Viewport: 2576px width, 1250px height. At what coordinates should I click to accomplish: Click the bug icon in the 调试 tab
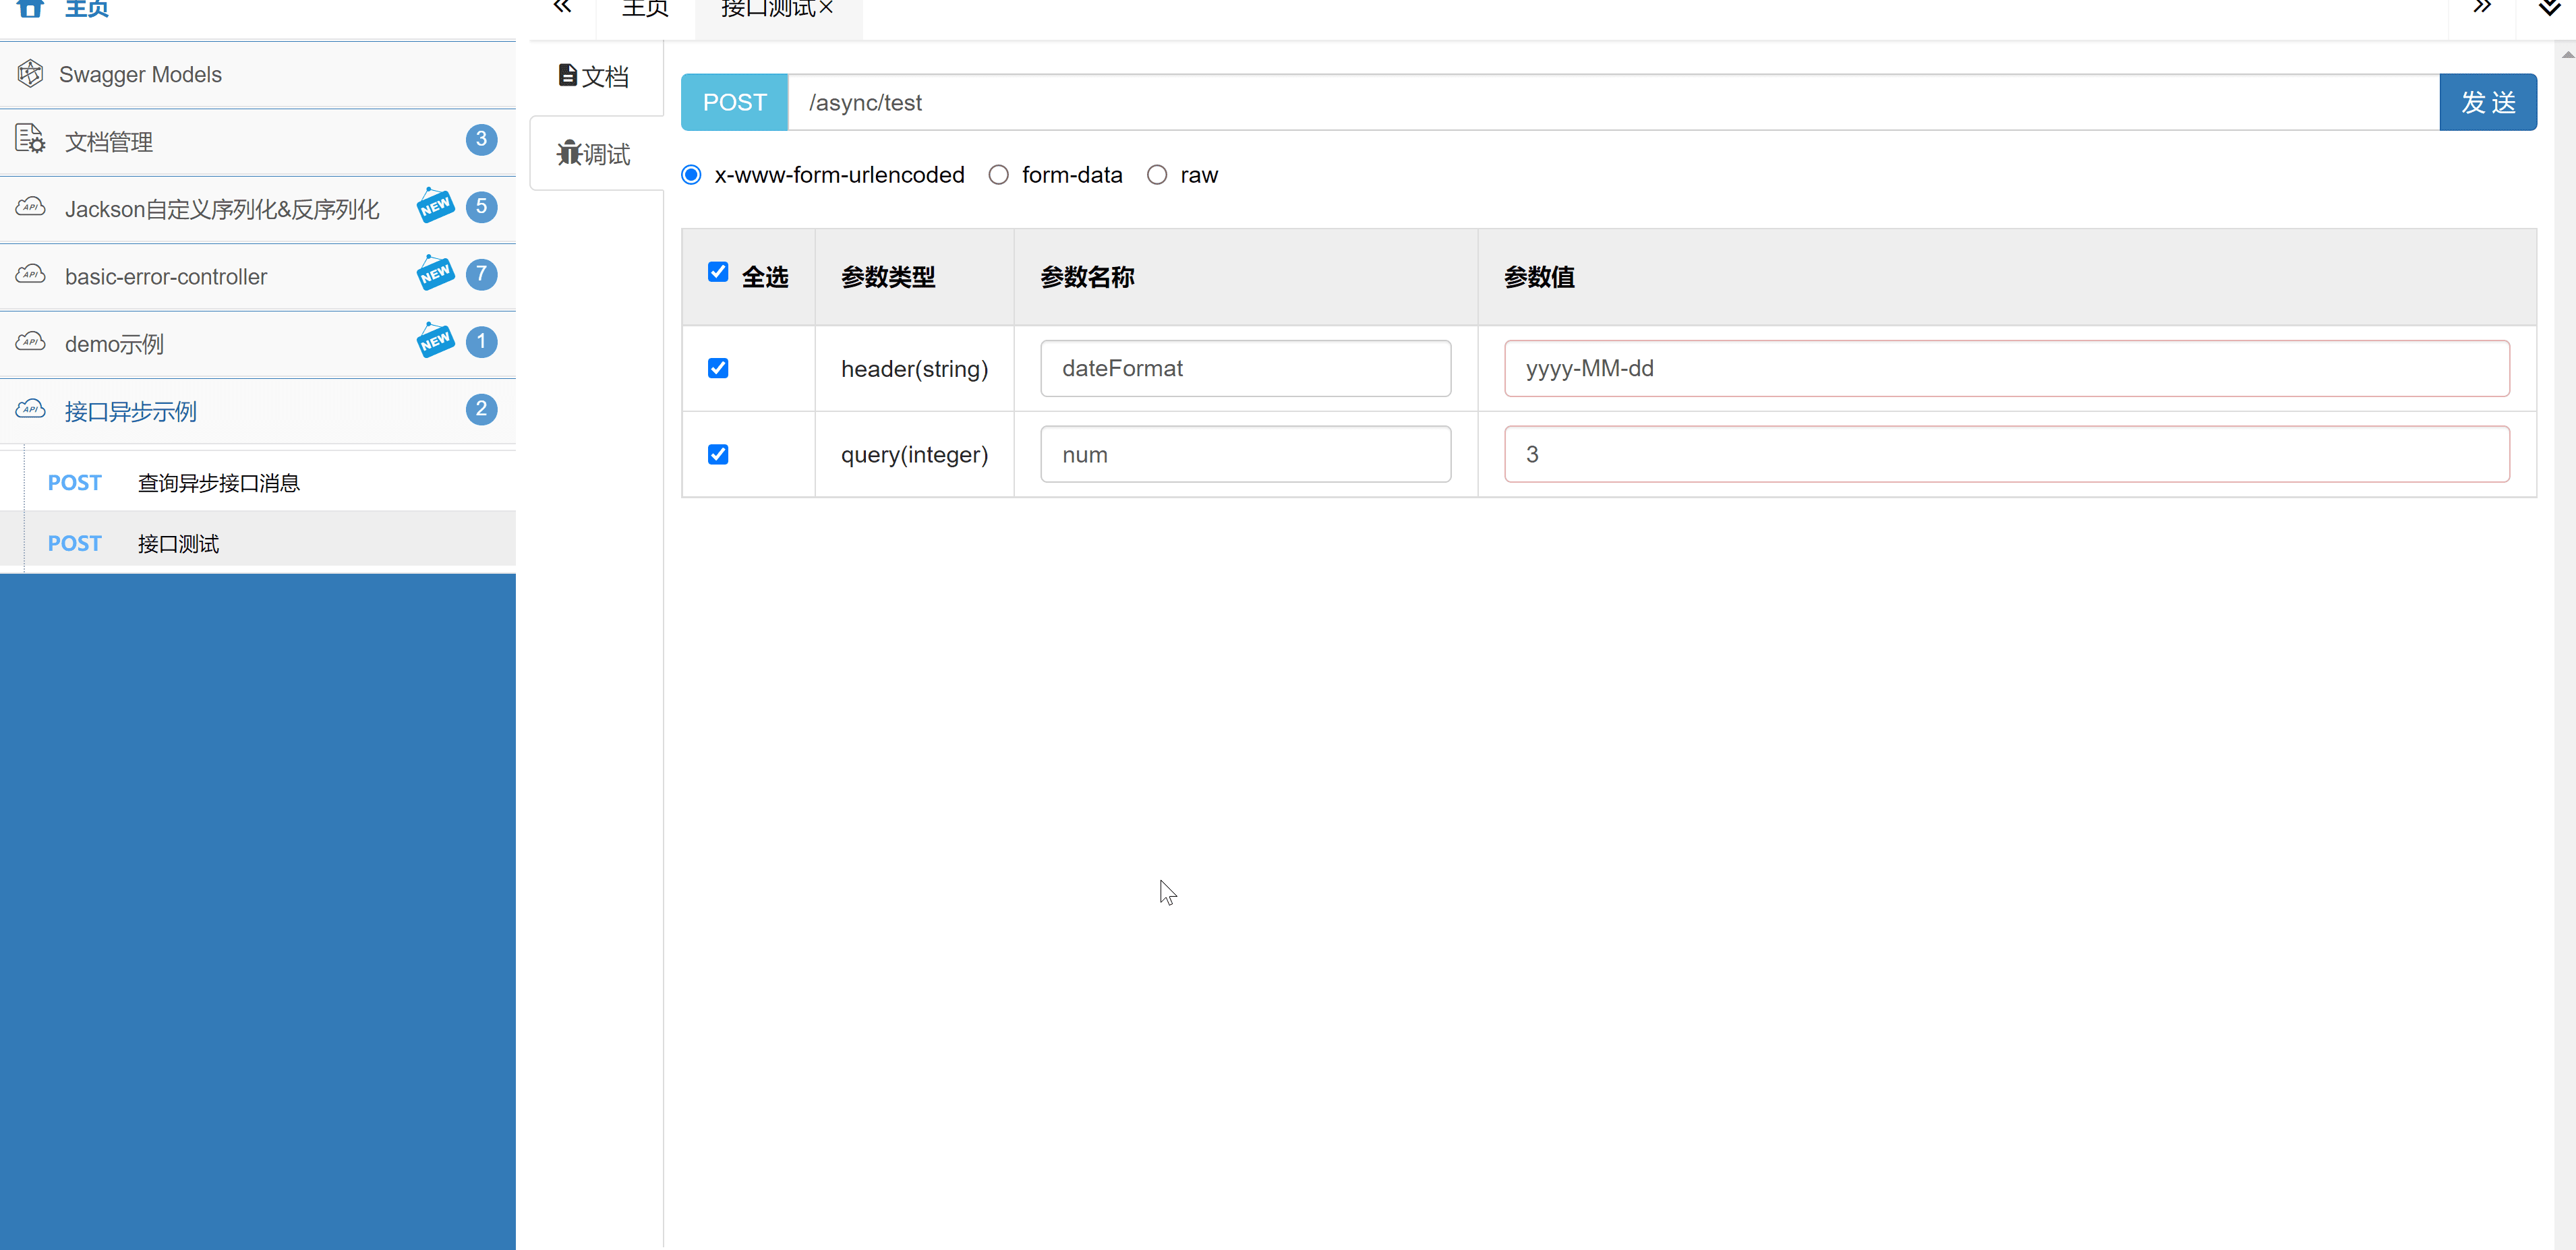point(569,153)
